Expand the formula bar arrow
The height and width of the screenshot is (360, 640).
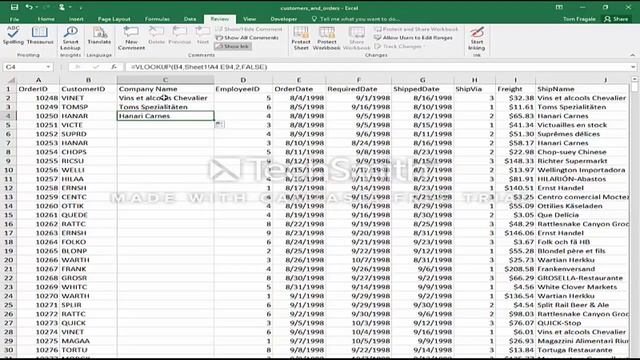coord(633,67)
